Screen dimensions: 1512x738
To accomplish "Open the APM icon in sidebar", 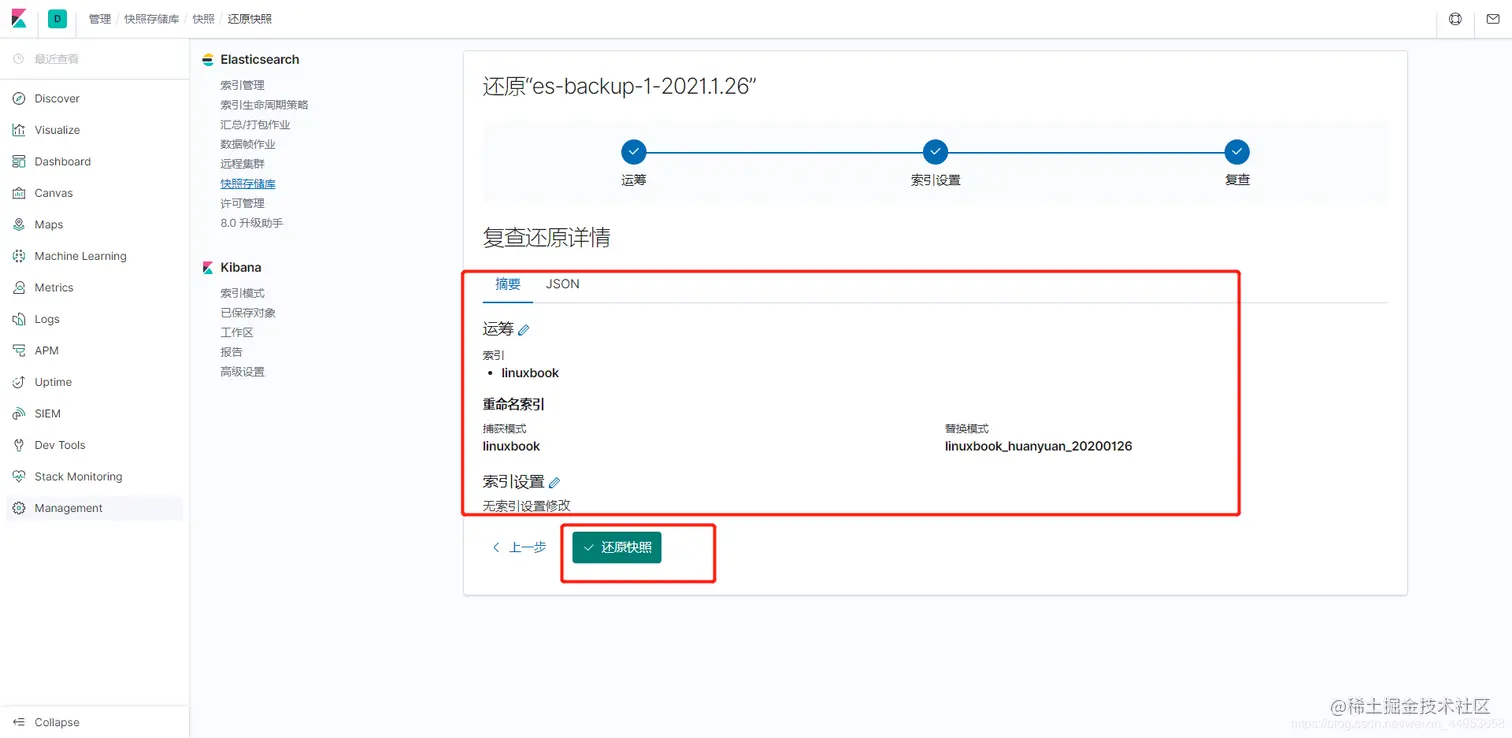I will tap(19, 351).
